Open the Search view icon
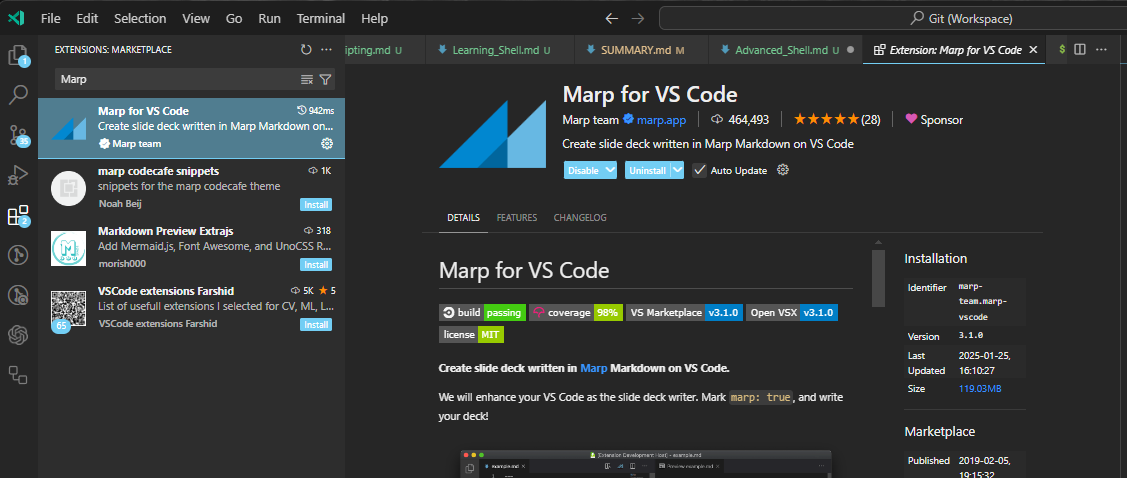The image size is (1127, 478). [18, 95]
